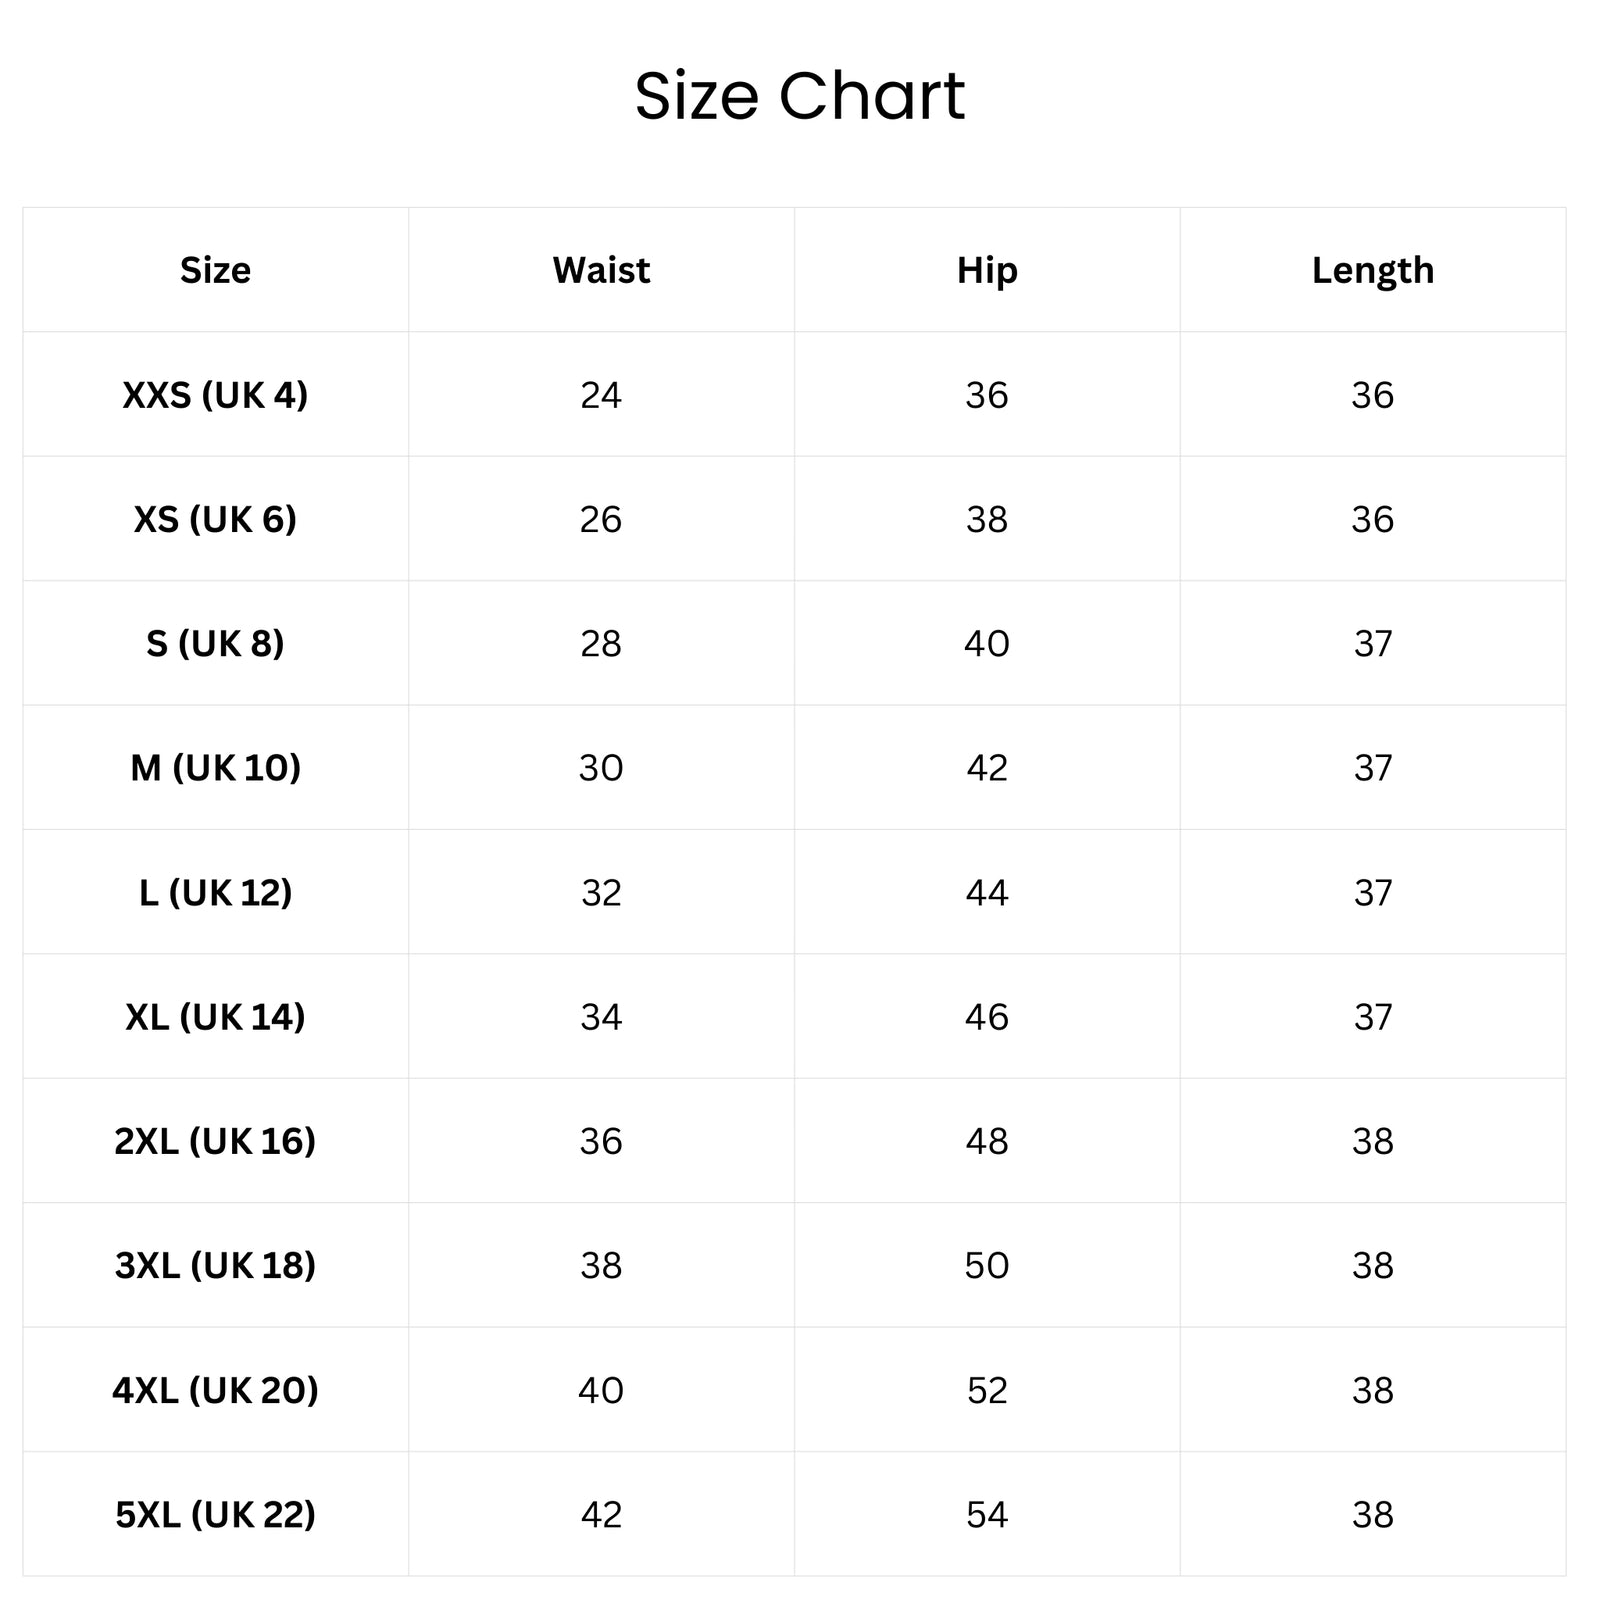Click hip value 54 for 5XL

(x=987, y=1515)
